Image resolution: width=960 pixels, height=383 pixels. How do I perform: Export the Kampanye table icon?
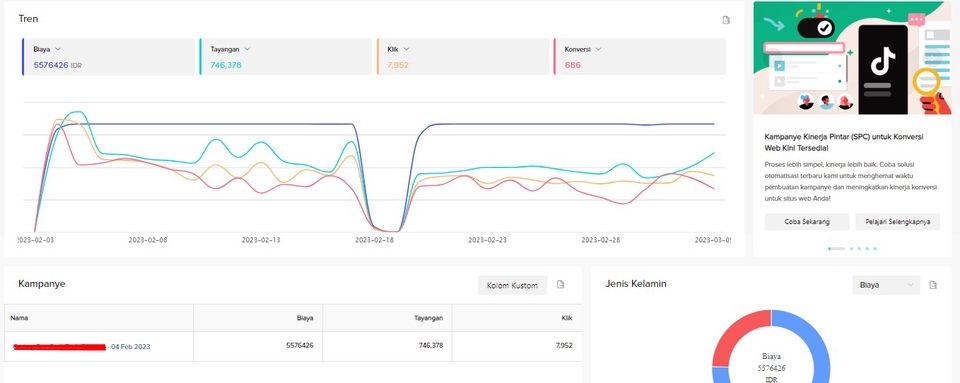pos(560,284)
